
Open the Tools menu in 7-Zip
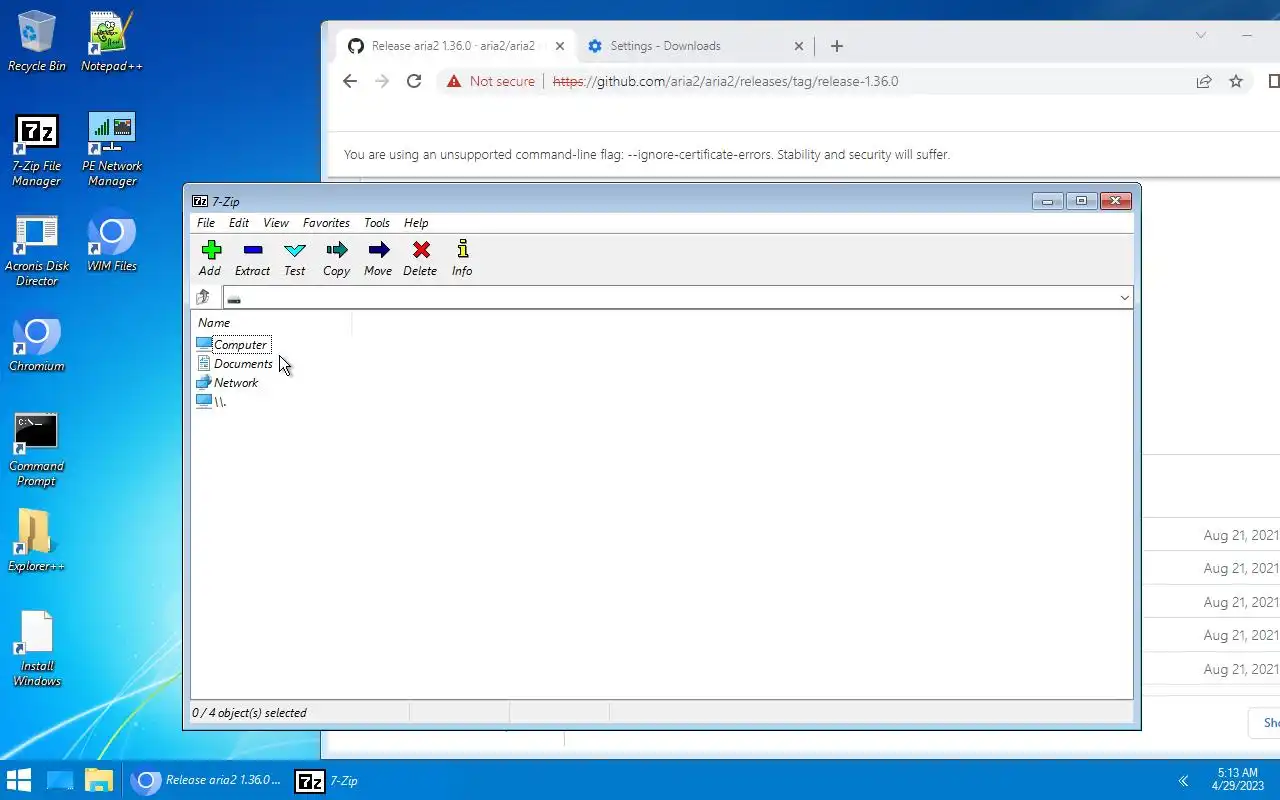tap(377, 223)
